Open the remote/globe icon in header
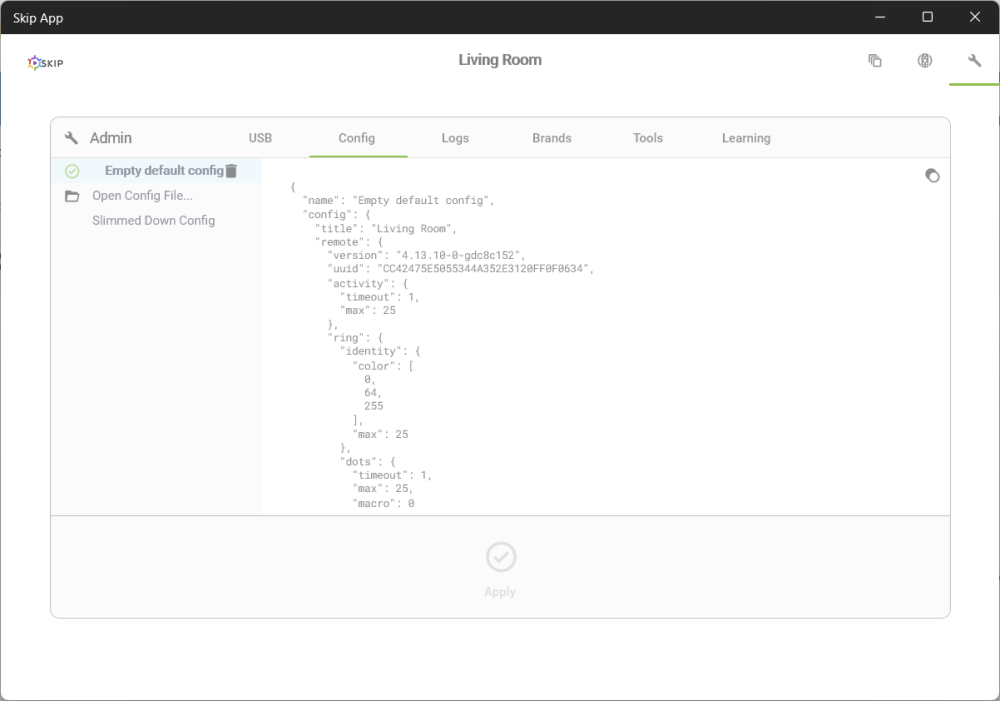The width and height of the screenshot is (1000, 701). [x=925, y=61]
